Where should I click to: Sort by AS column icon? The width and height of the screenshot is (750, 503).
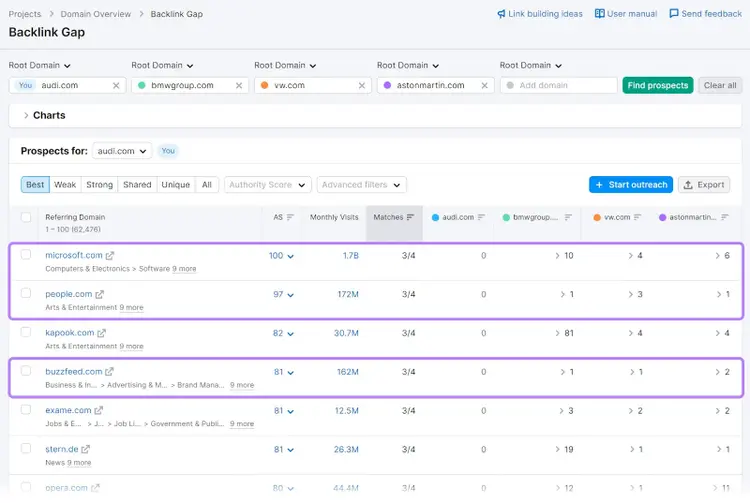point(290,218)
